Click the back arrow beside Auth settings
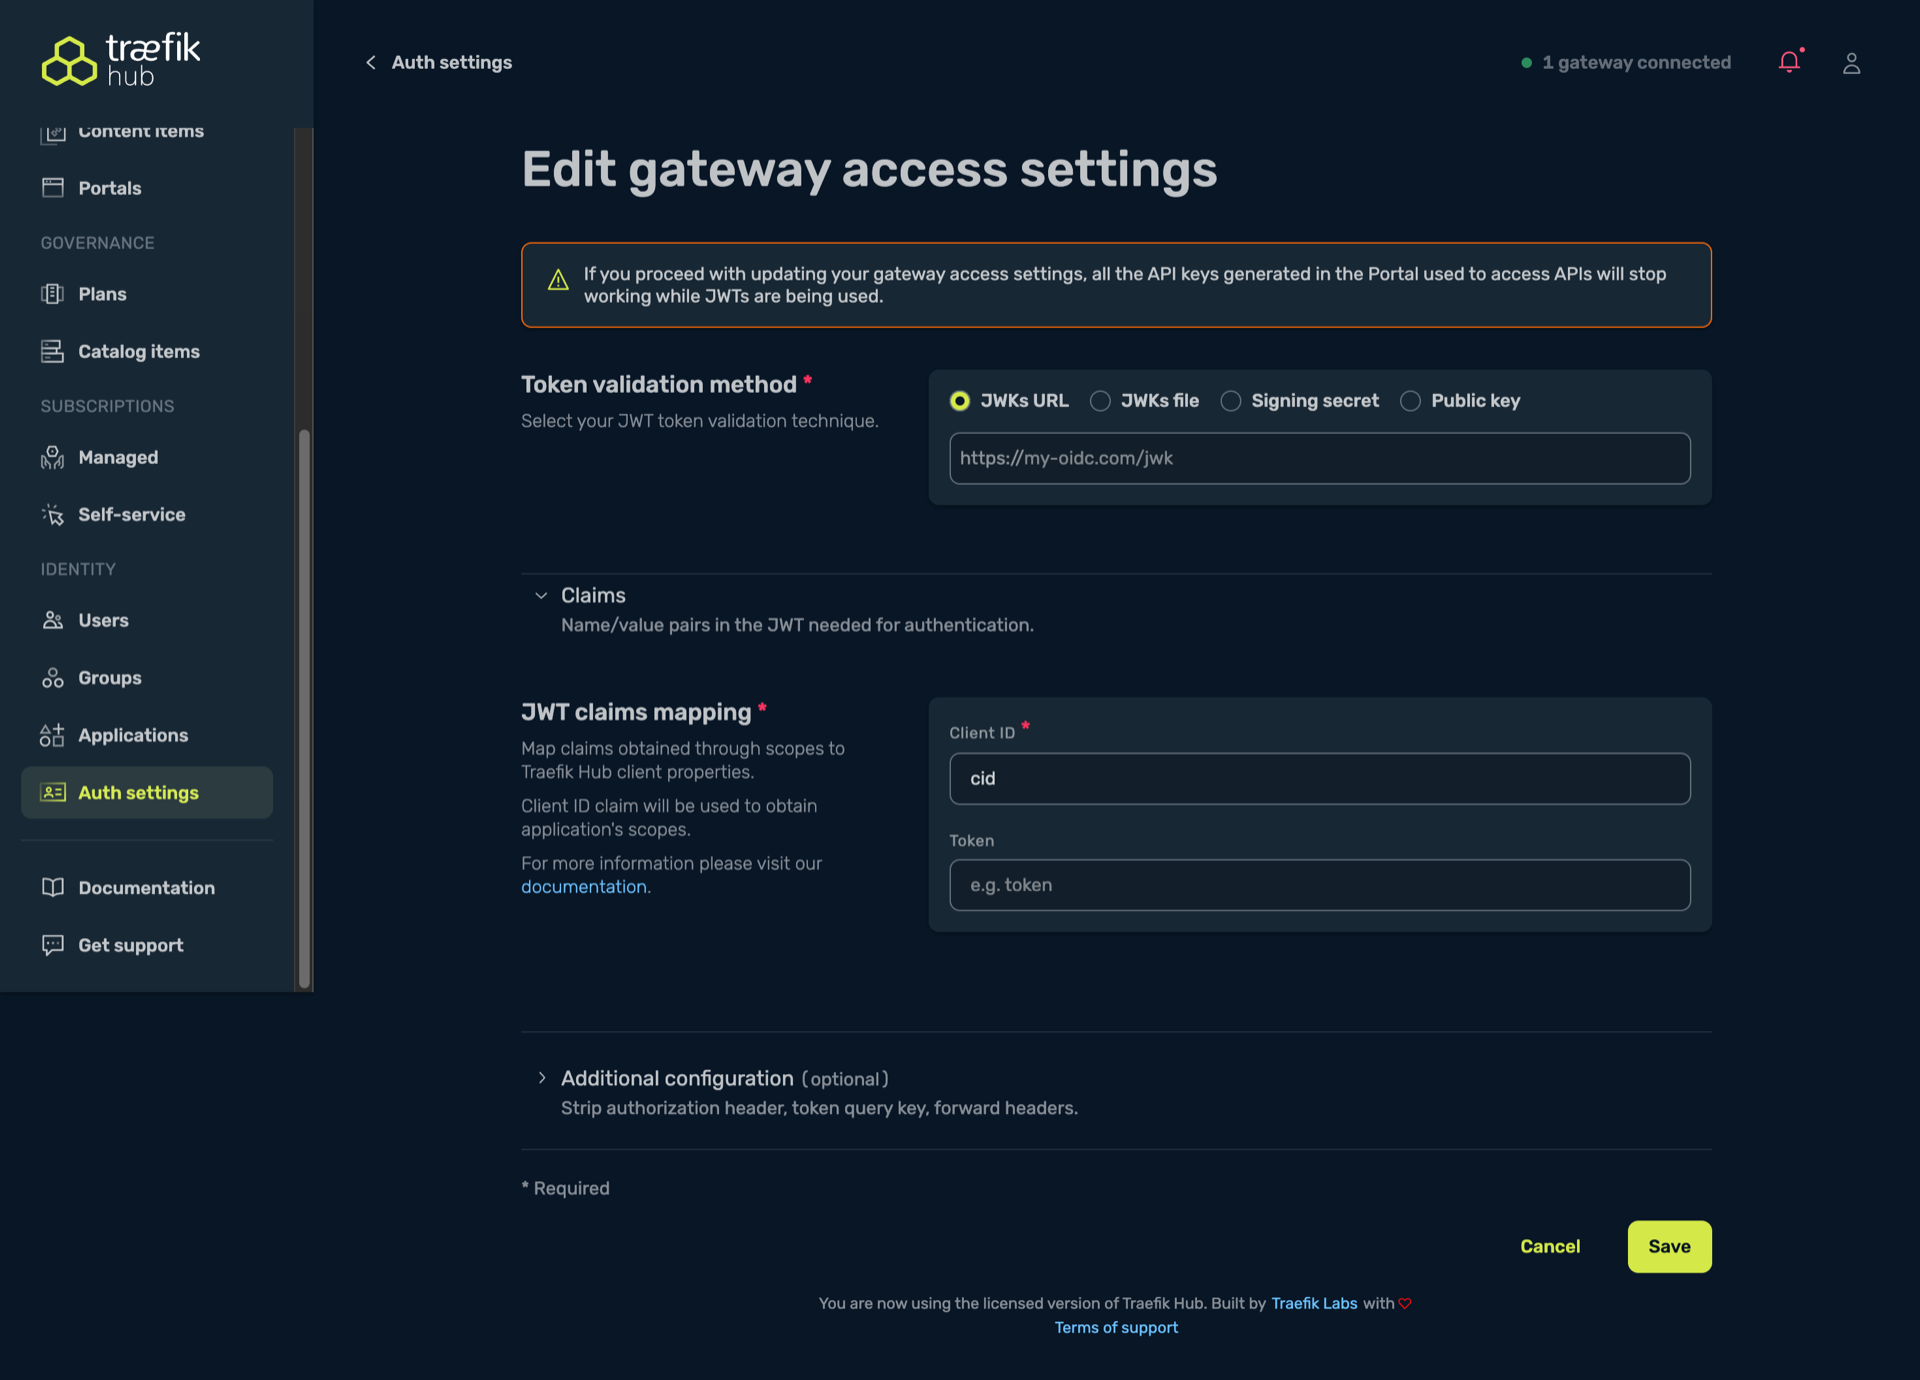Screen dimensions: 1920x1380 pyautogui.click(x=371, y=62)
